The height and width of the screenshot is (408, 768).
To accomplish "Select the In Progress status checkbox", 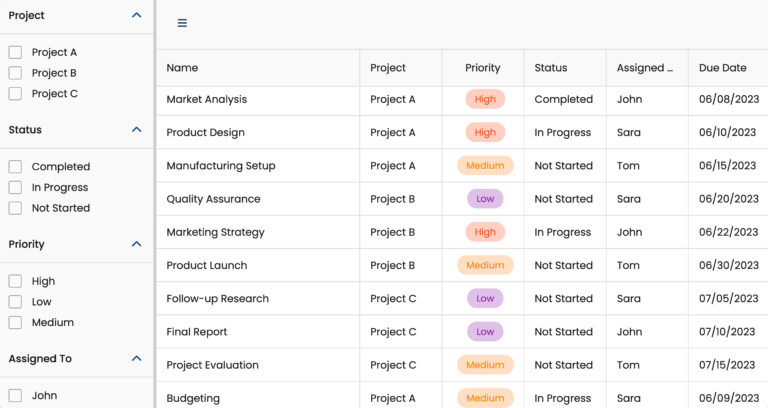I will 15,188.
